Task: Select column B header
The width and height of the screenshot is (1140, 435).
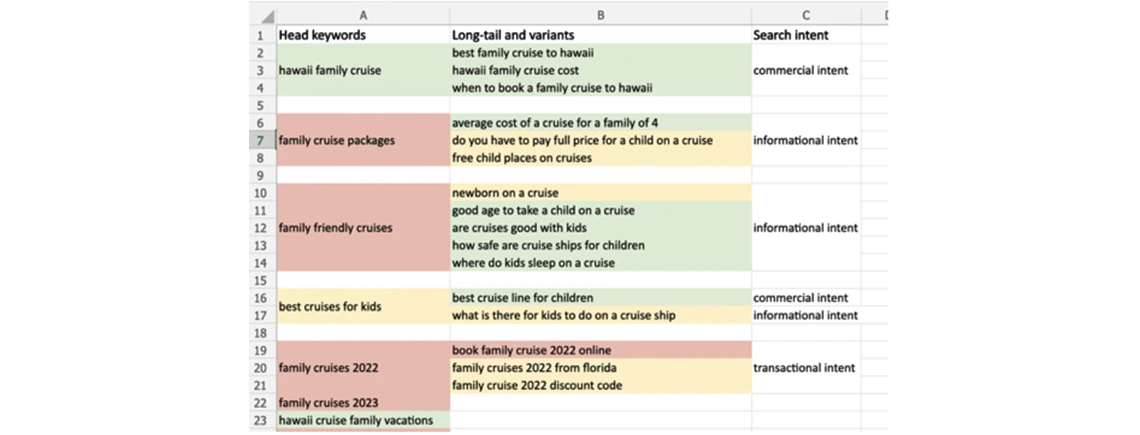Action: [599, 16]
